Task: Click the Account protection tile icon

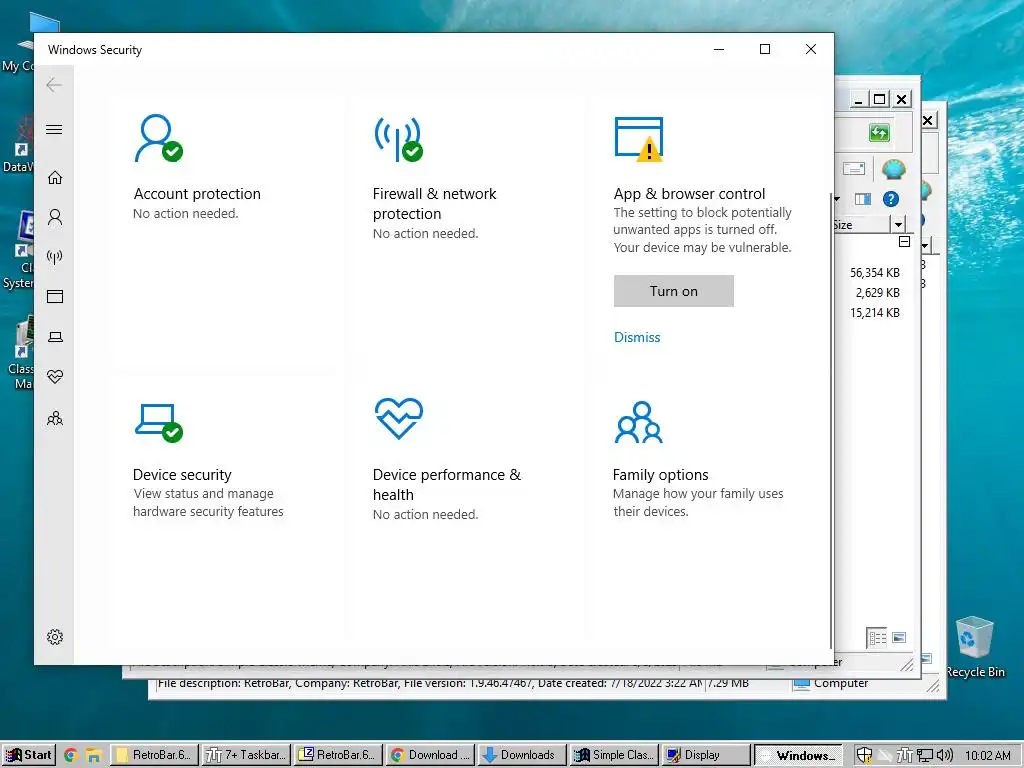Action: point(158,138)
